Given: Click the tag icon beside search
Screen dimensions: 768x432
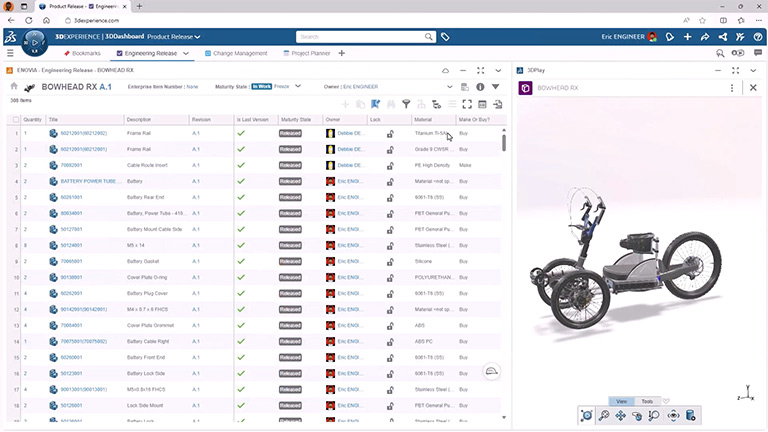Looking at the screenshot, I should tap(445, 37).
